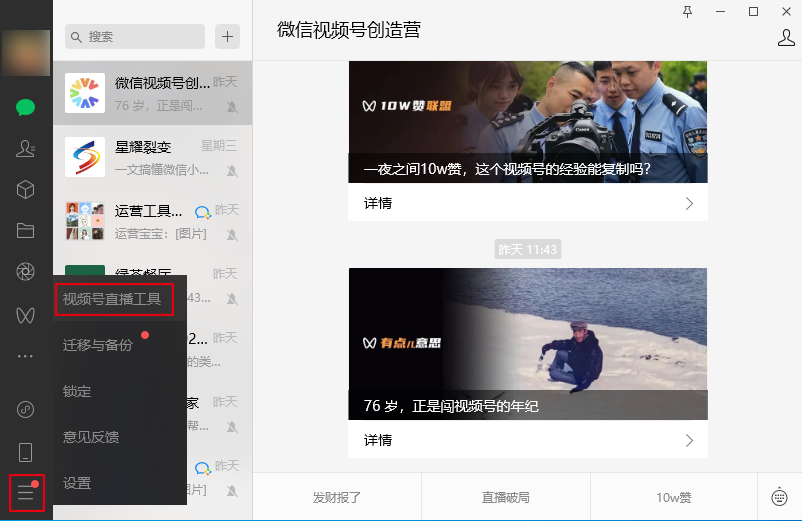Open the Moments shutter icon
The height and width of the screenshot is (521, 802).
point(26,271)
